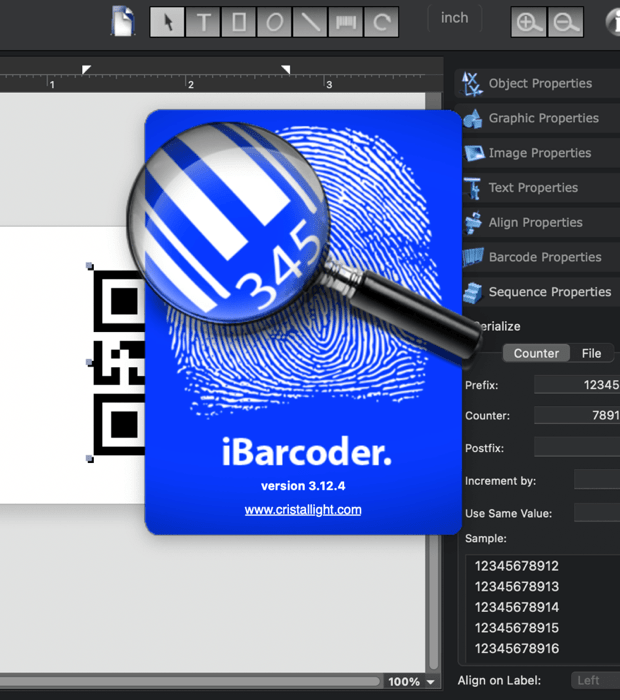Open Align on Label Left dropdown

click(595, 680)
